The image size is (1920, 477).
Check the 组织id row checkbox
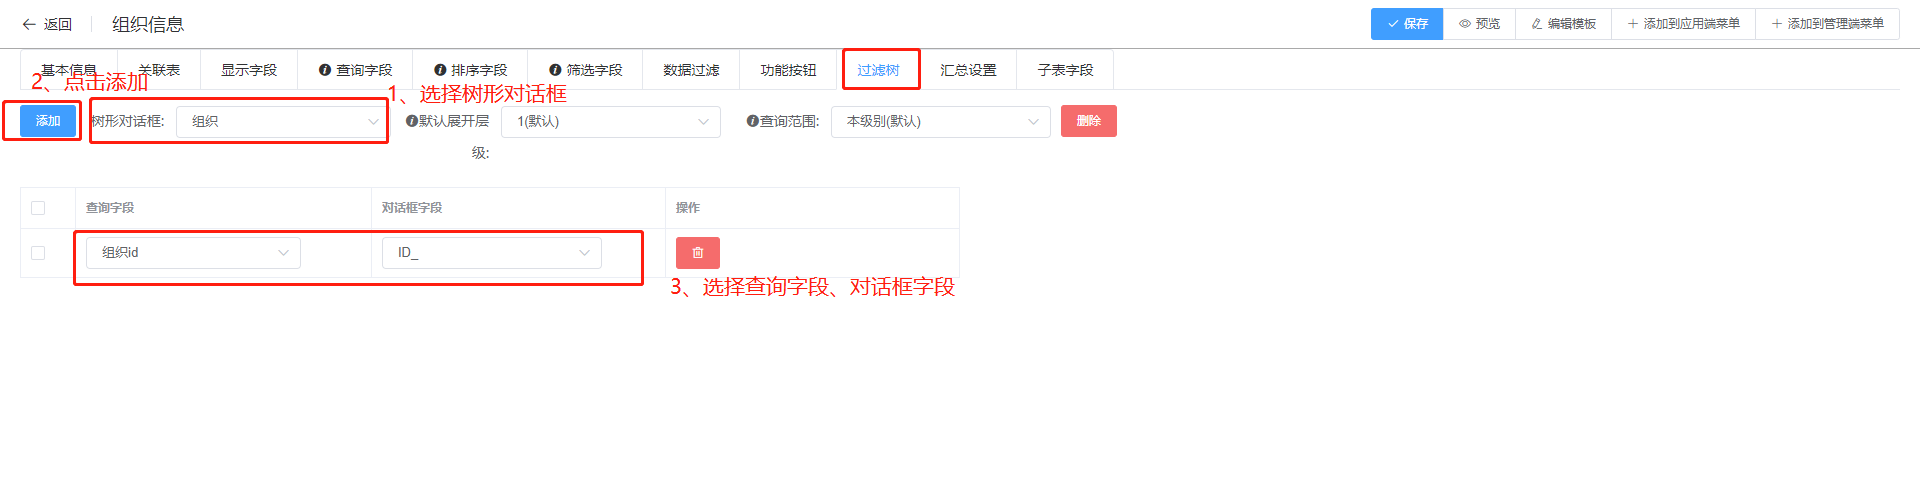(x=38, y=253)
